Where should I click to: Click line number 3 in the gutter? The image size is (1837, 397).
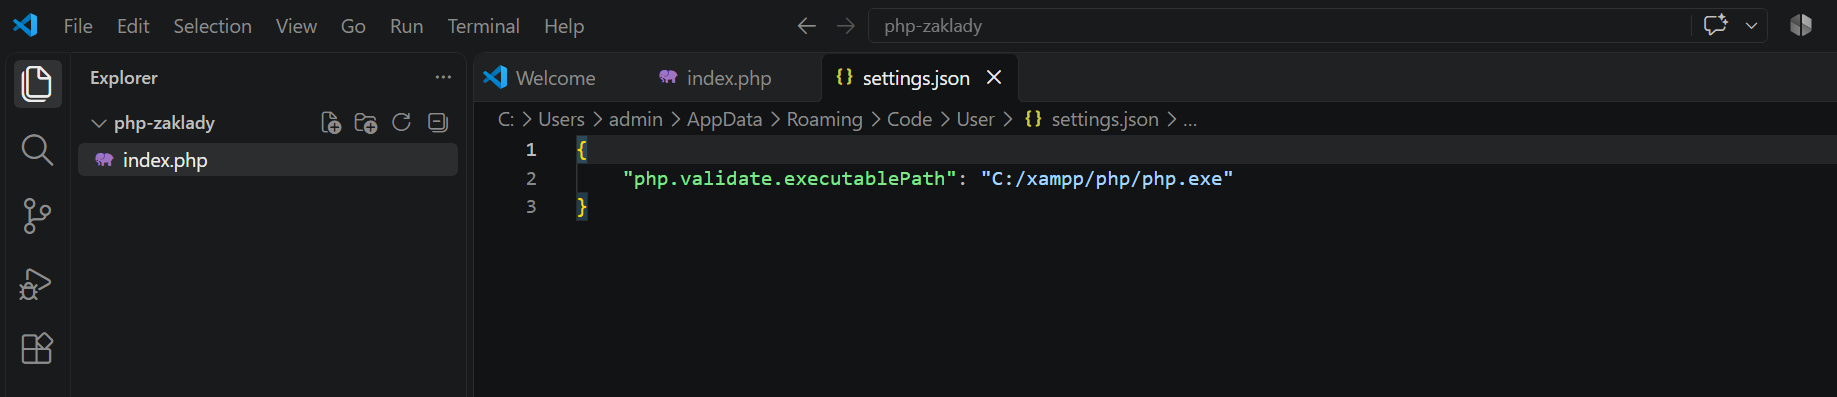[x=531, y=207]
